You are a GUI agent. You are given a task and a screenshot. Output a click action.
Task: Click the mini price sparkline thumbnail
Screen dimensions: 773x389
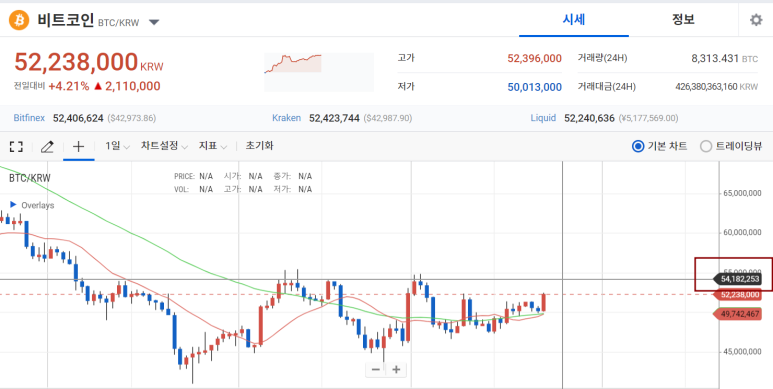coord(319,72)
